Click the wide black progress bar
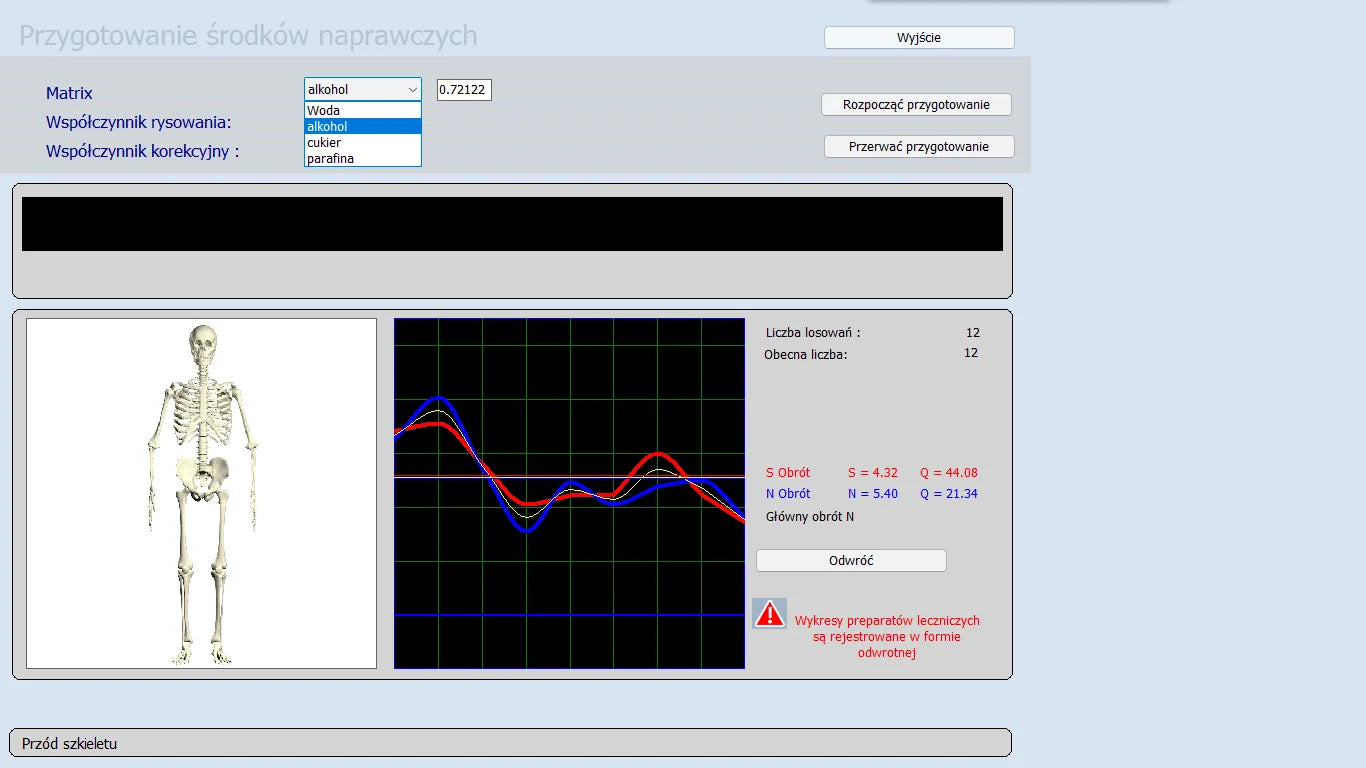The width and height of the screenshot is (1366, 768). click(512, 224)
